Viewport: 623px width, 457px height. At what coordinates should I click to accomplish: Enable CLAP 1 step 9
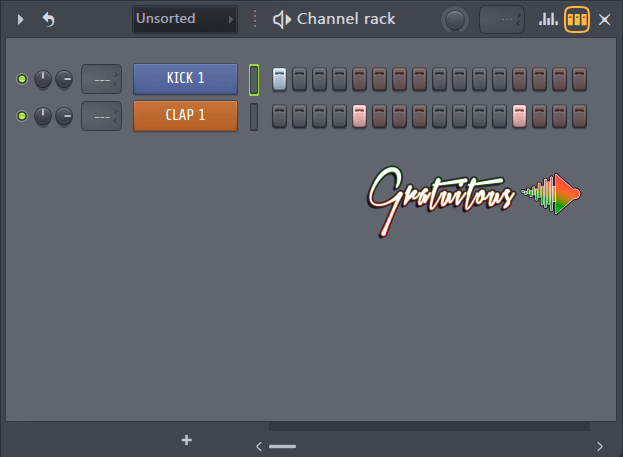coord(439,116)
